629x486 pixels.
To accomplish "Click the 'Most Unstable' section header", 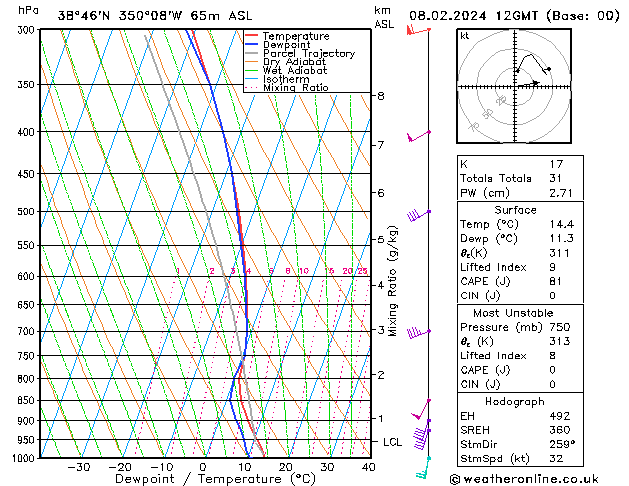I will click(x=513, y=313).
